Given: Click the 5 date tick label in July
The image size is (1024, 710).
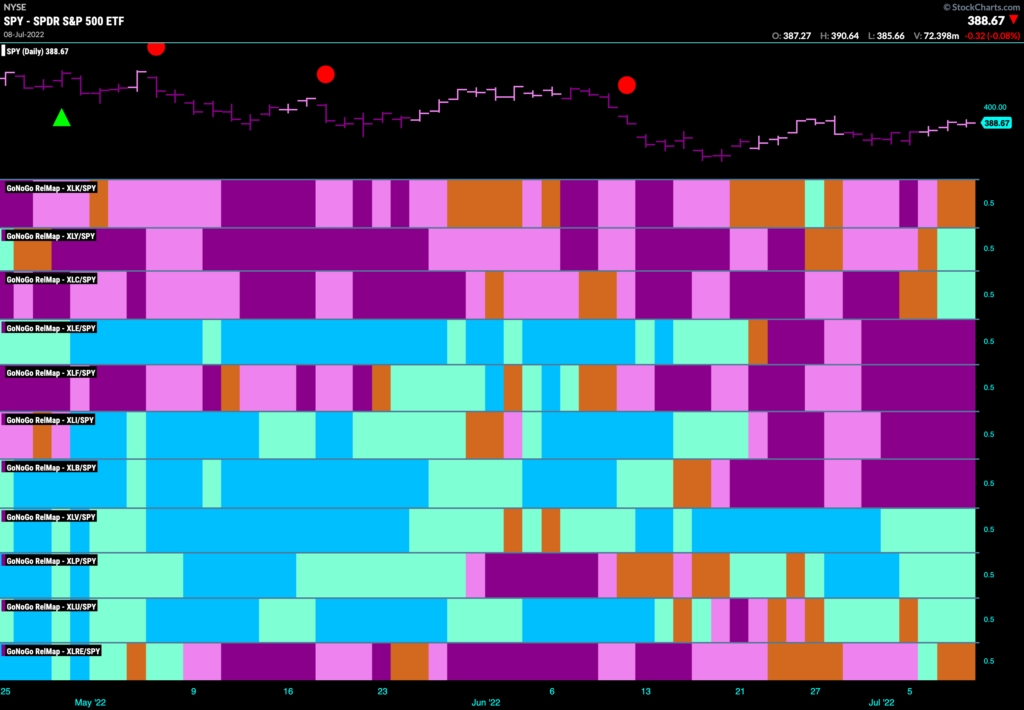Looking at the screenshot, I should (910, 691).
